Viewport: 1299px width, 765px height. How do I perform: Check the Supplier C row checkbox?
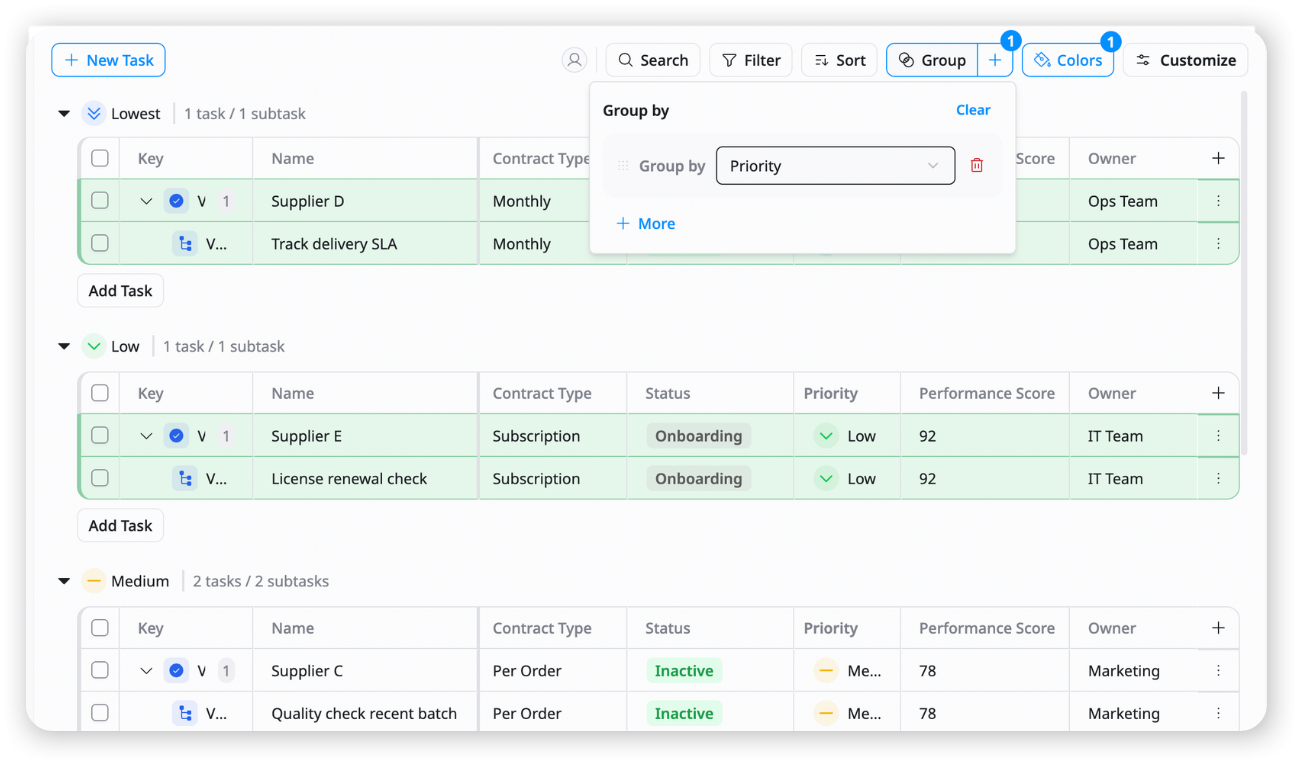pos(100,670)
